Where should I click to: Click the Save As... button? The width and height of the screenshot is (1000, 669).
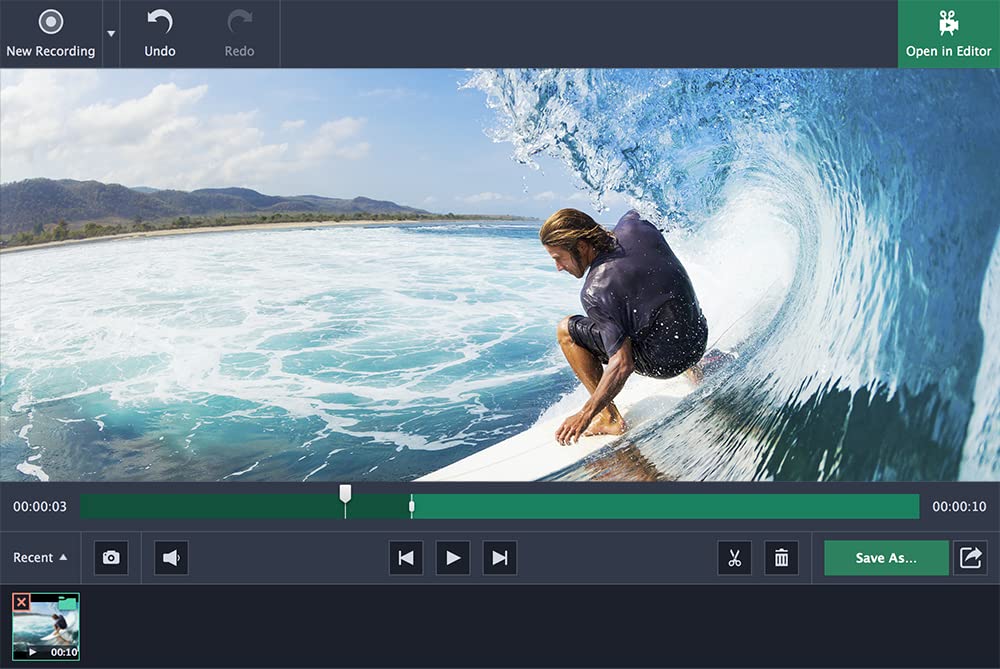click(886, 558)
